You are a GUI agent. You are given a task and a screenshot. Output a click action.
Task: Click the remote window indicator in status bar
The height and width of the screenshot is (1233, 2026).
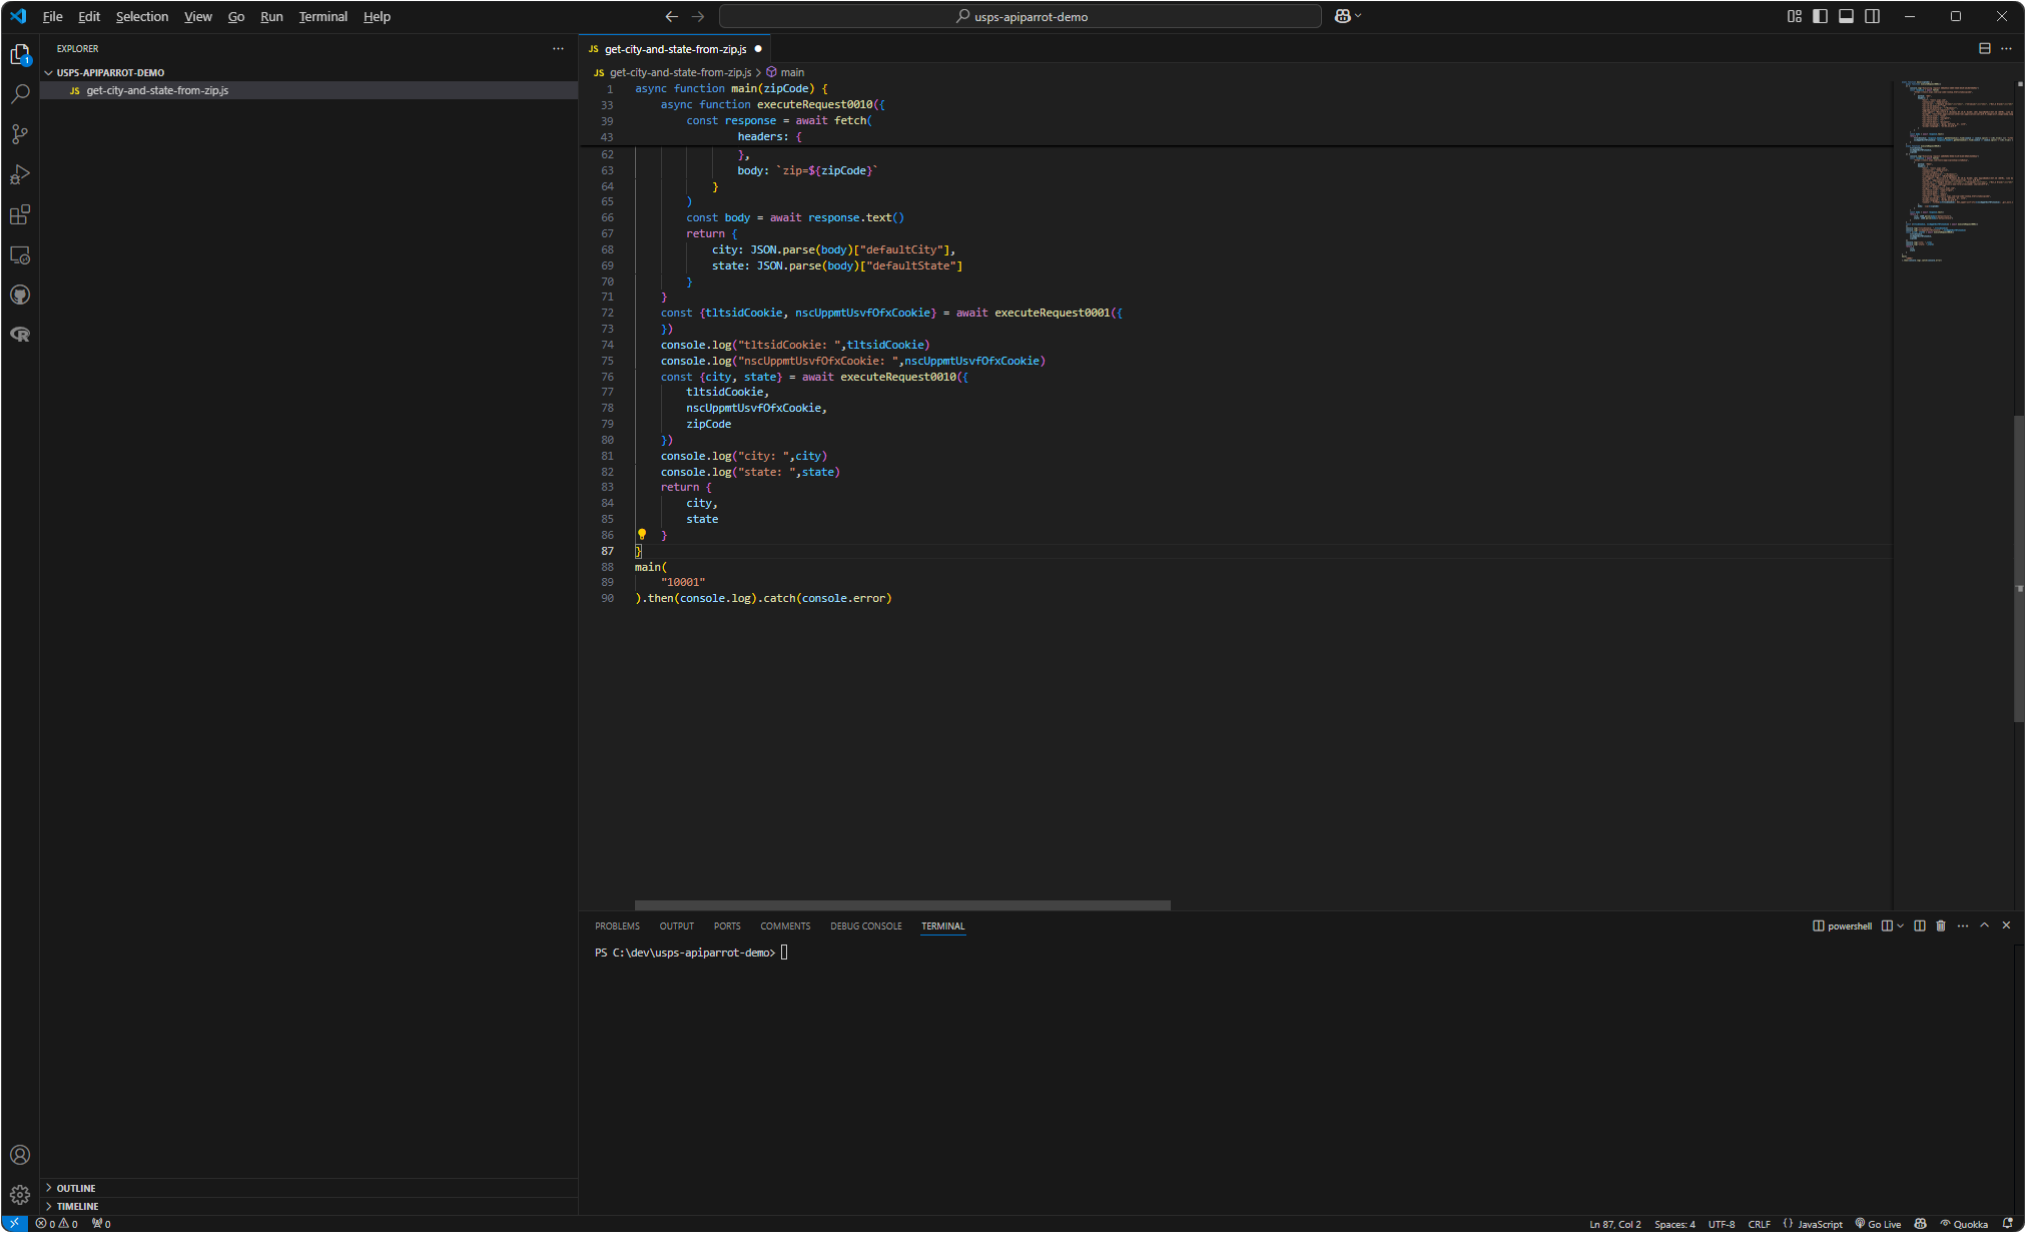click(14, 1223)
